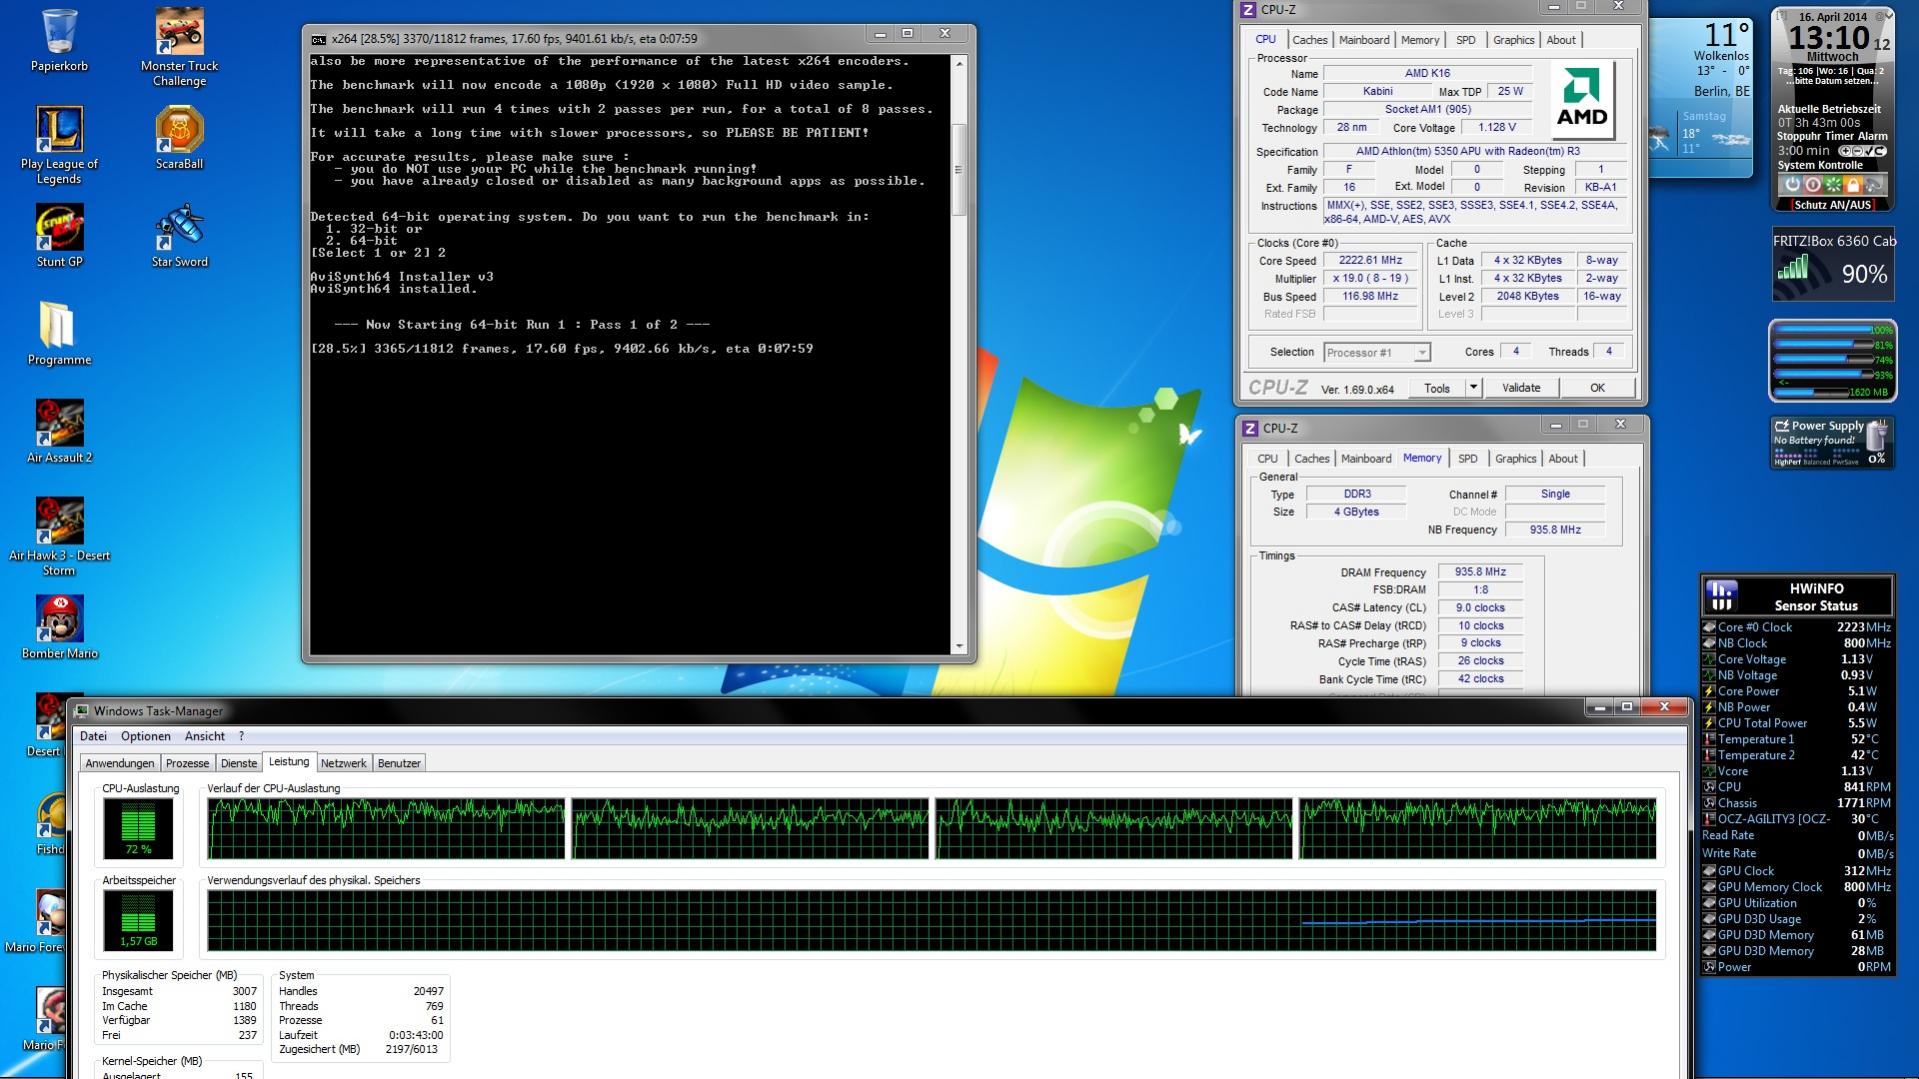
Task: Click the Validate button in CPU-Z
Action: coord(1521,388)
